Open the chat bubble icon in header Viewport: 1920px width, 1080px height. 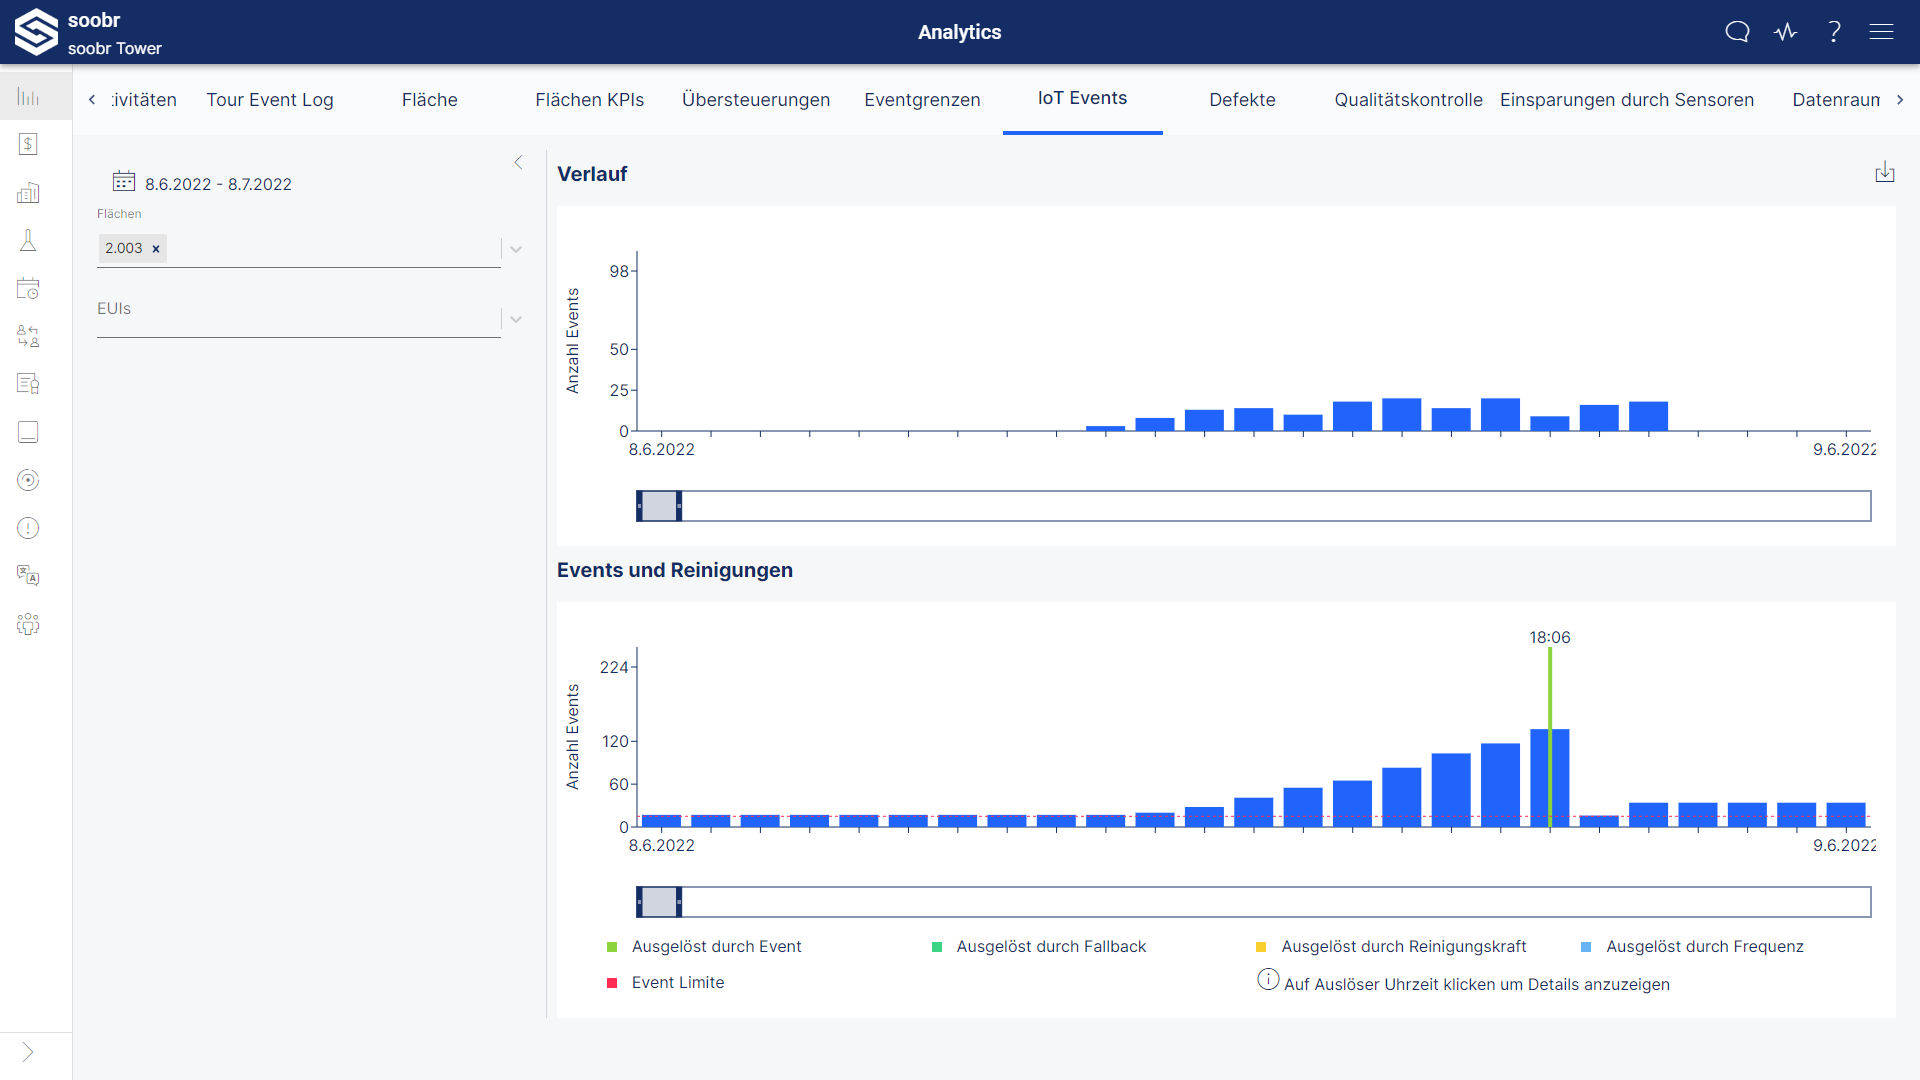point(1737,32)
